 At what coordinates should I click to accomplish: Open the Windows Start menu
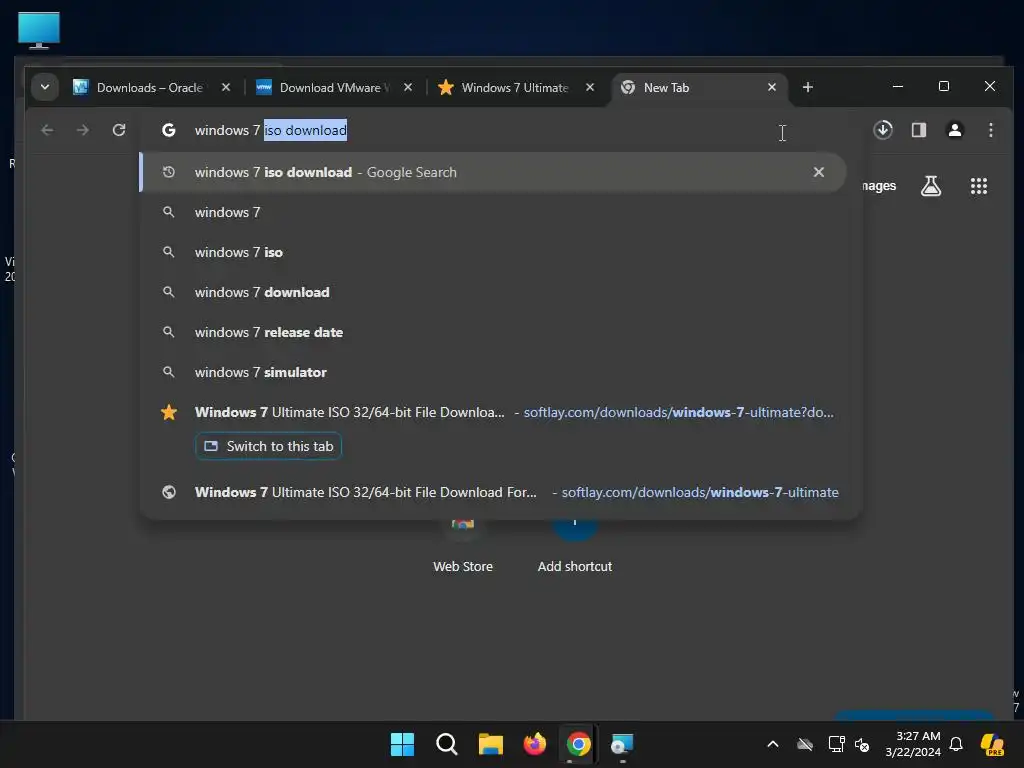pos(402,744)
